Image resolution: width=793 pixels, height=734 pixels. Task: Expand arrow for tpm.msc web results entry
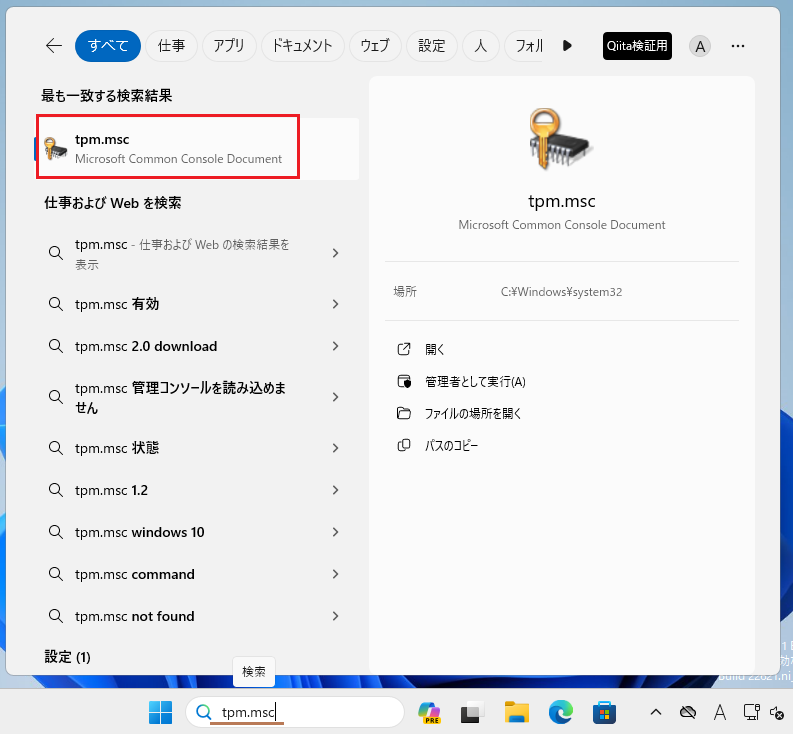click(335, 253)
